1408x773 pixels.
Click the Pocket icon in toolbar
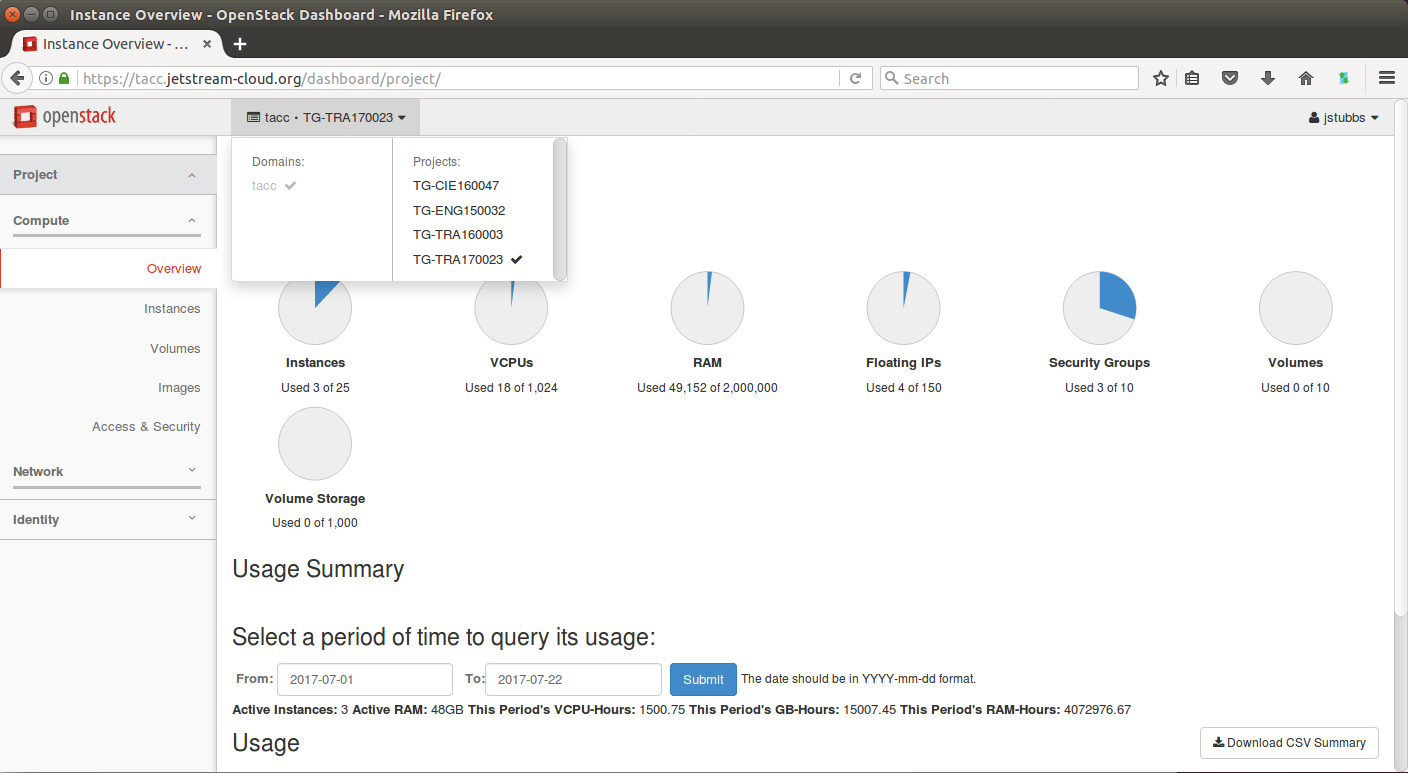[1231, 78]
